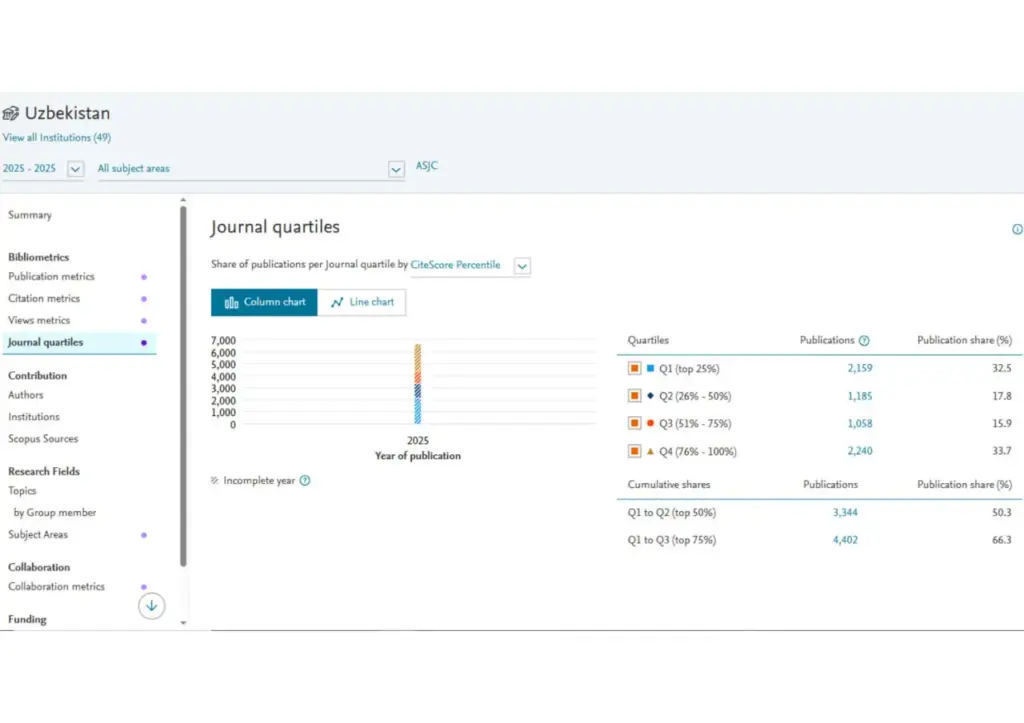Open the CiteScore Percentile dropdown
This screenshot has height=723, width=1024.
[x=522, y=266]
